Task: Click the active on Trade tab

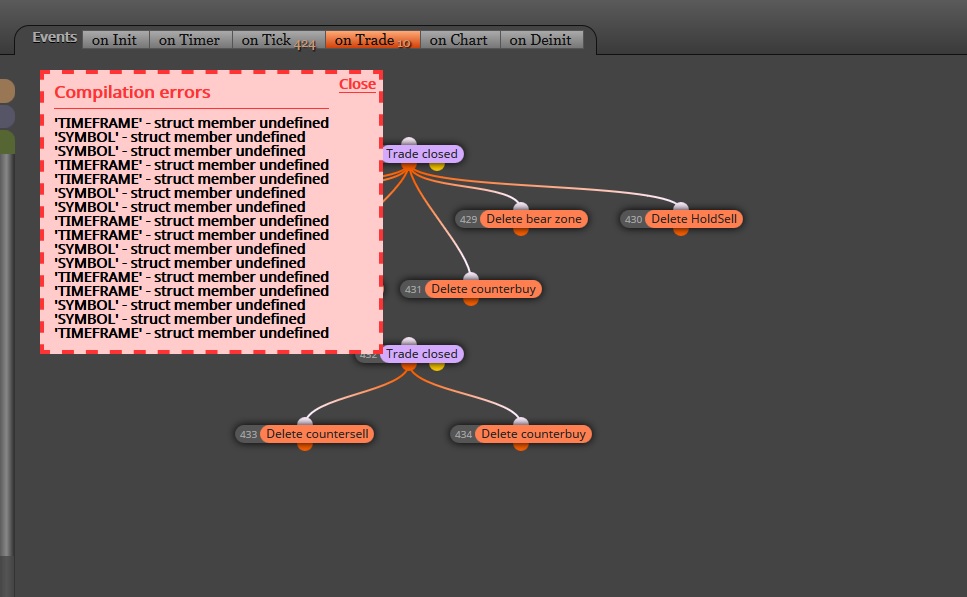Action: point(372,40)
